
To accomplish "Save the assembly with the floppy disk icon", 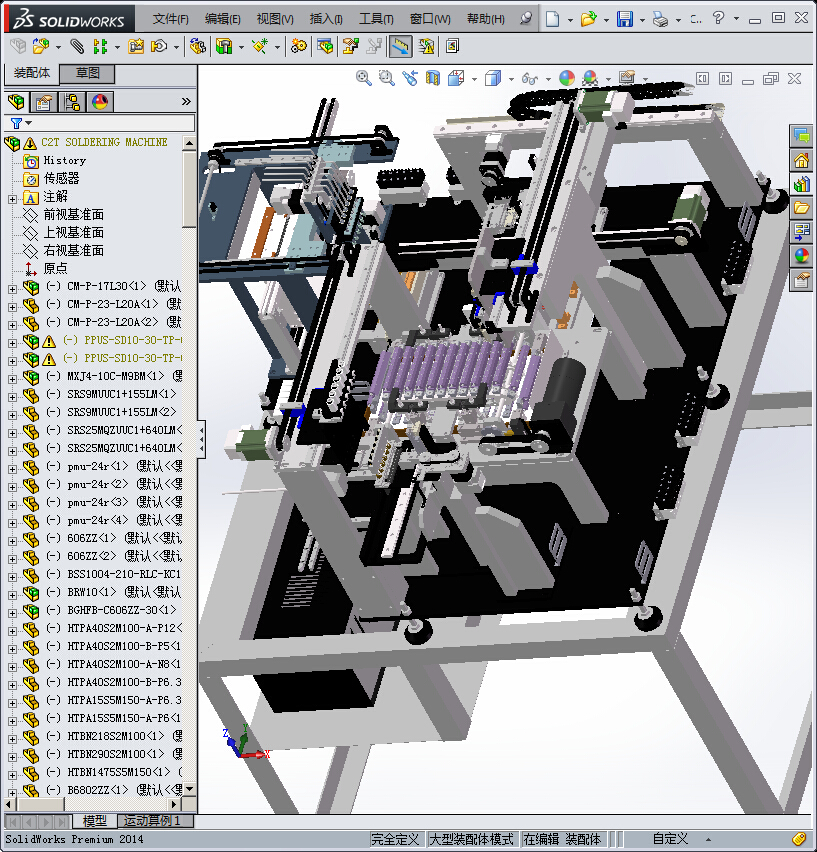I will (625, 19).
